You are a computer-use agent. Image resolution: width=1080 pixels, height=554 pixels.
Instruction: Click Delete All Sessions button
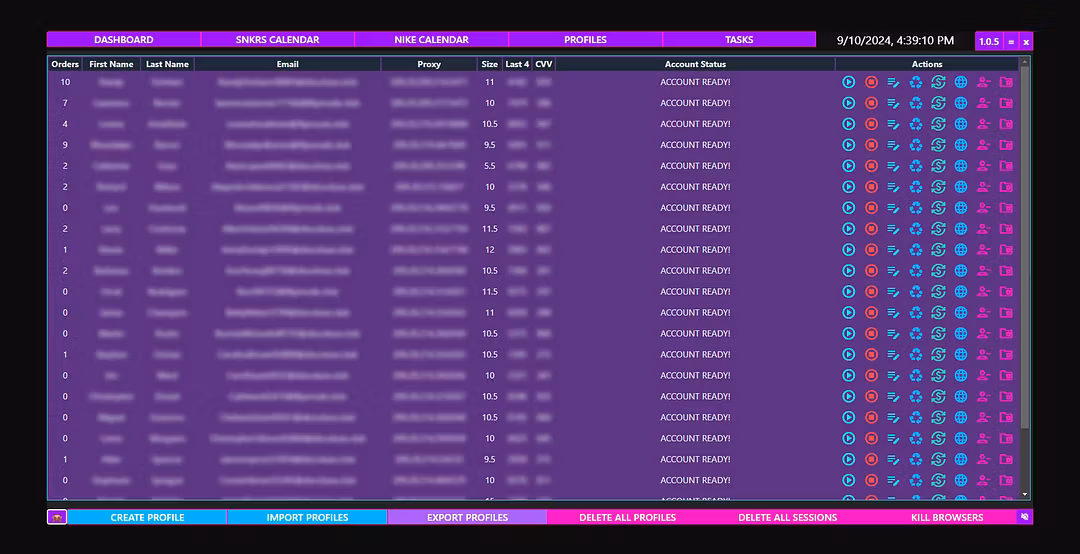point(787,517)
